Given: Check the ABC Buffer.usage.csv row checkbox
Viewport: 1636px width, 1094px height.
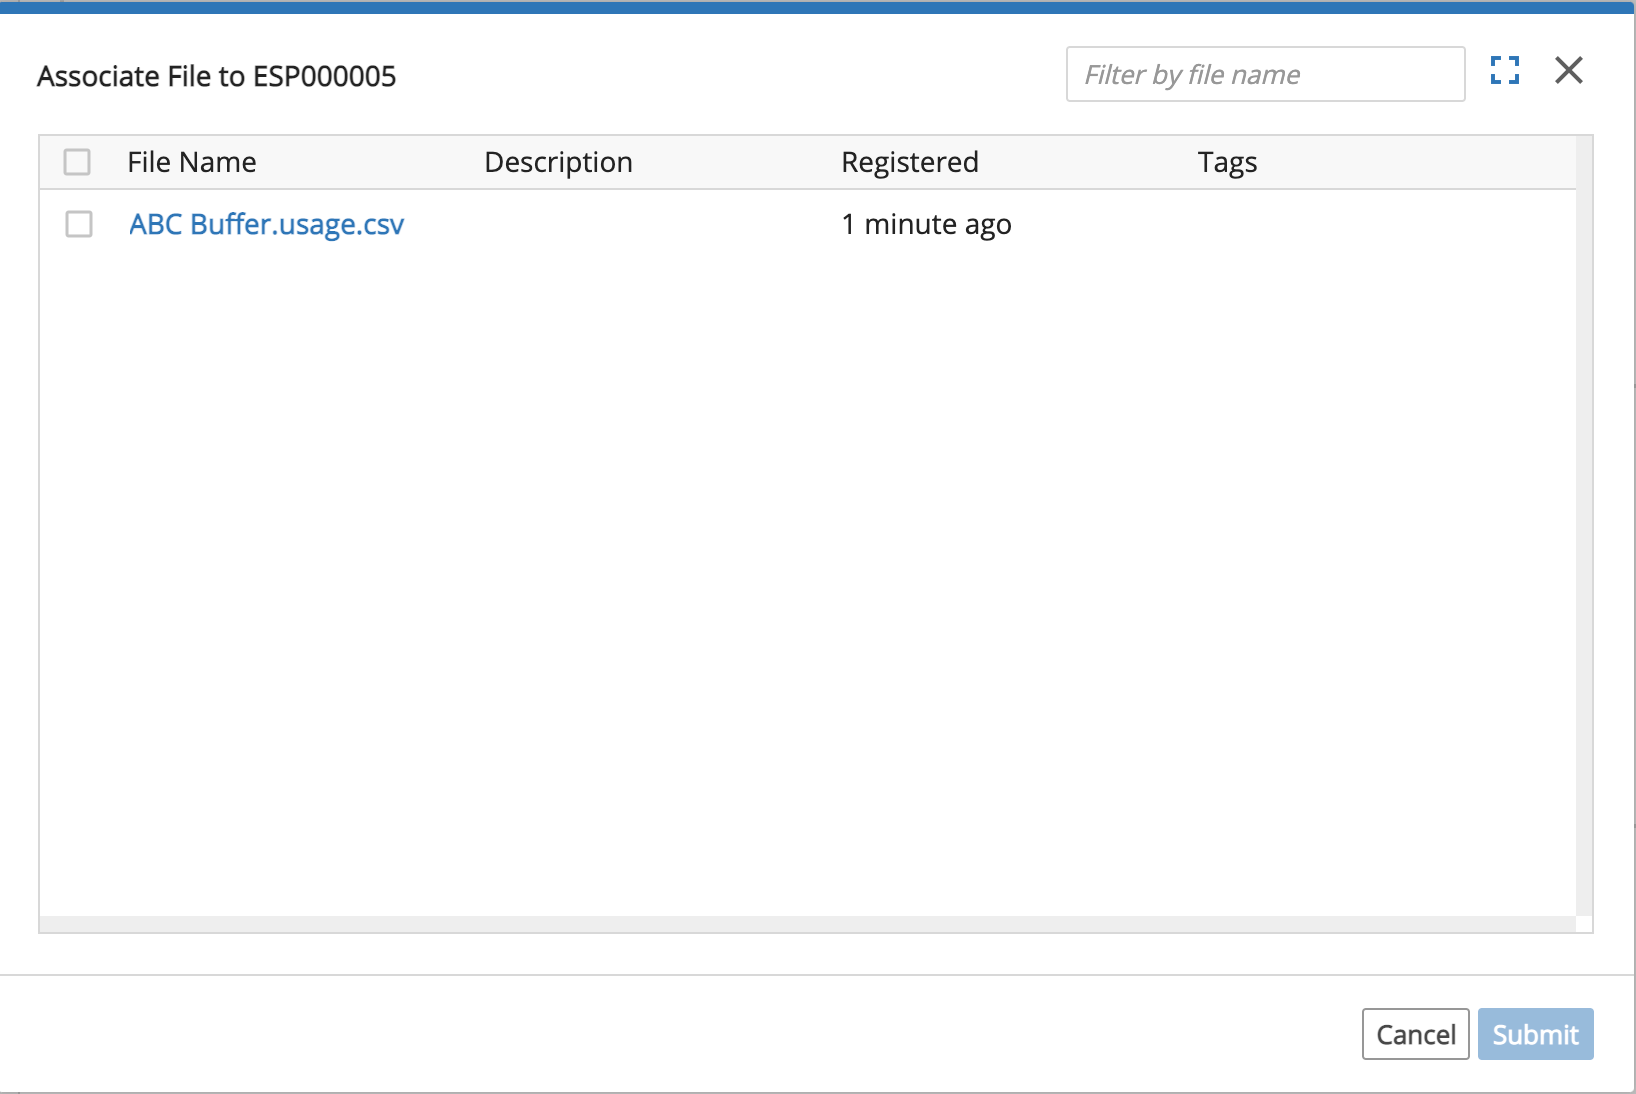Looking at the screenshot, I should 79,224.
